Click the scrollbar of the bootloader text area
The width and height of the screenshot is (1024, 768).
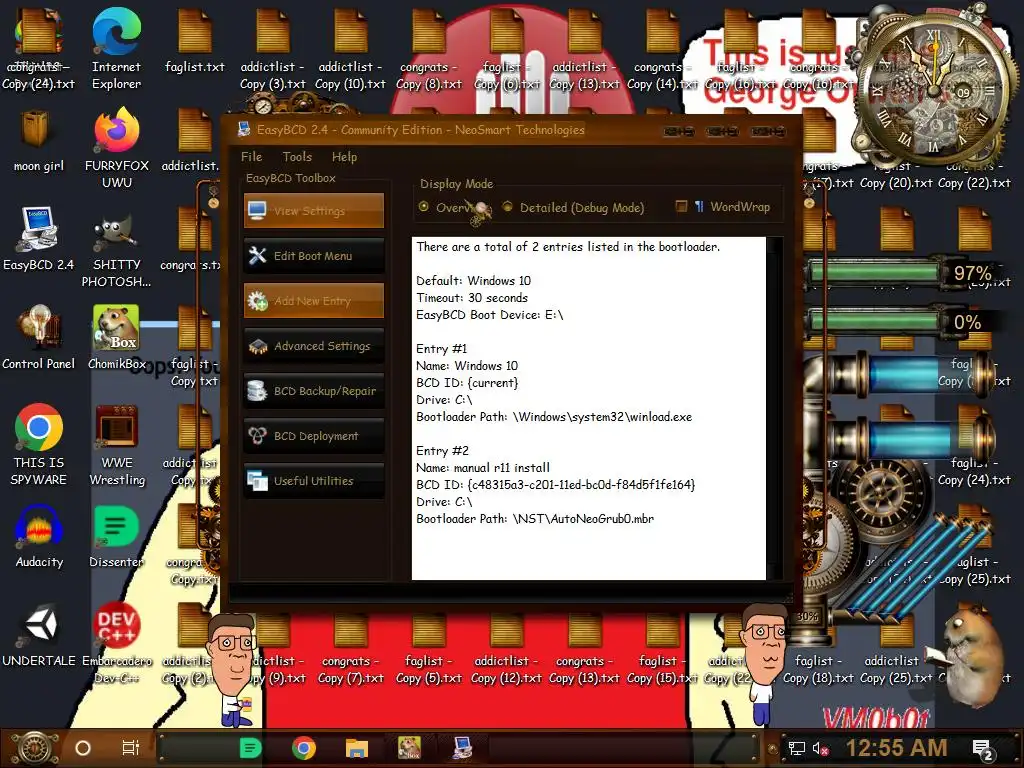click(775, 408)
